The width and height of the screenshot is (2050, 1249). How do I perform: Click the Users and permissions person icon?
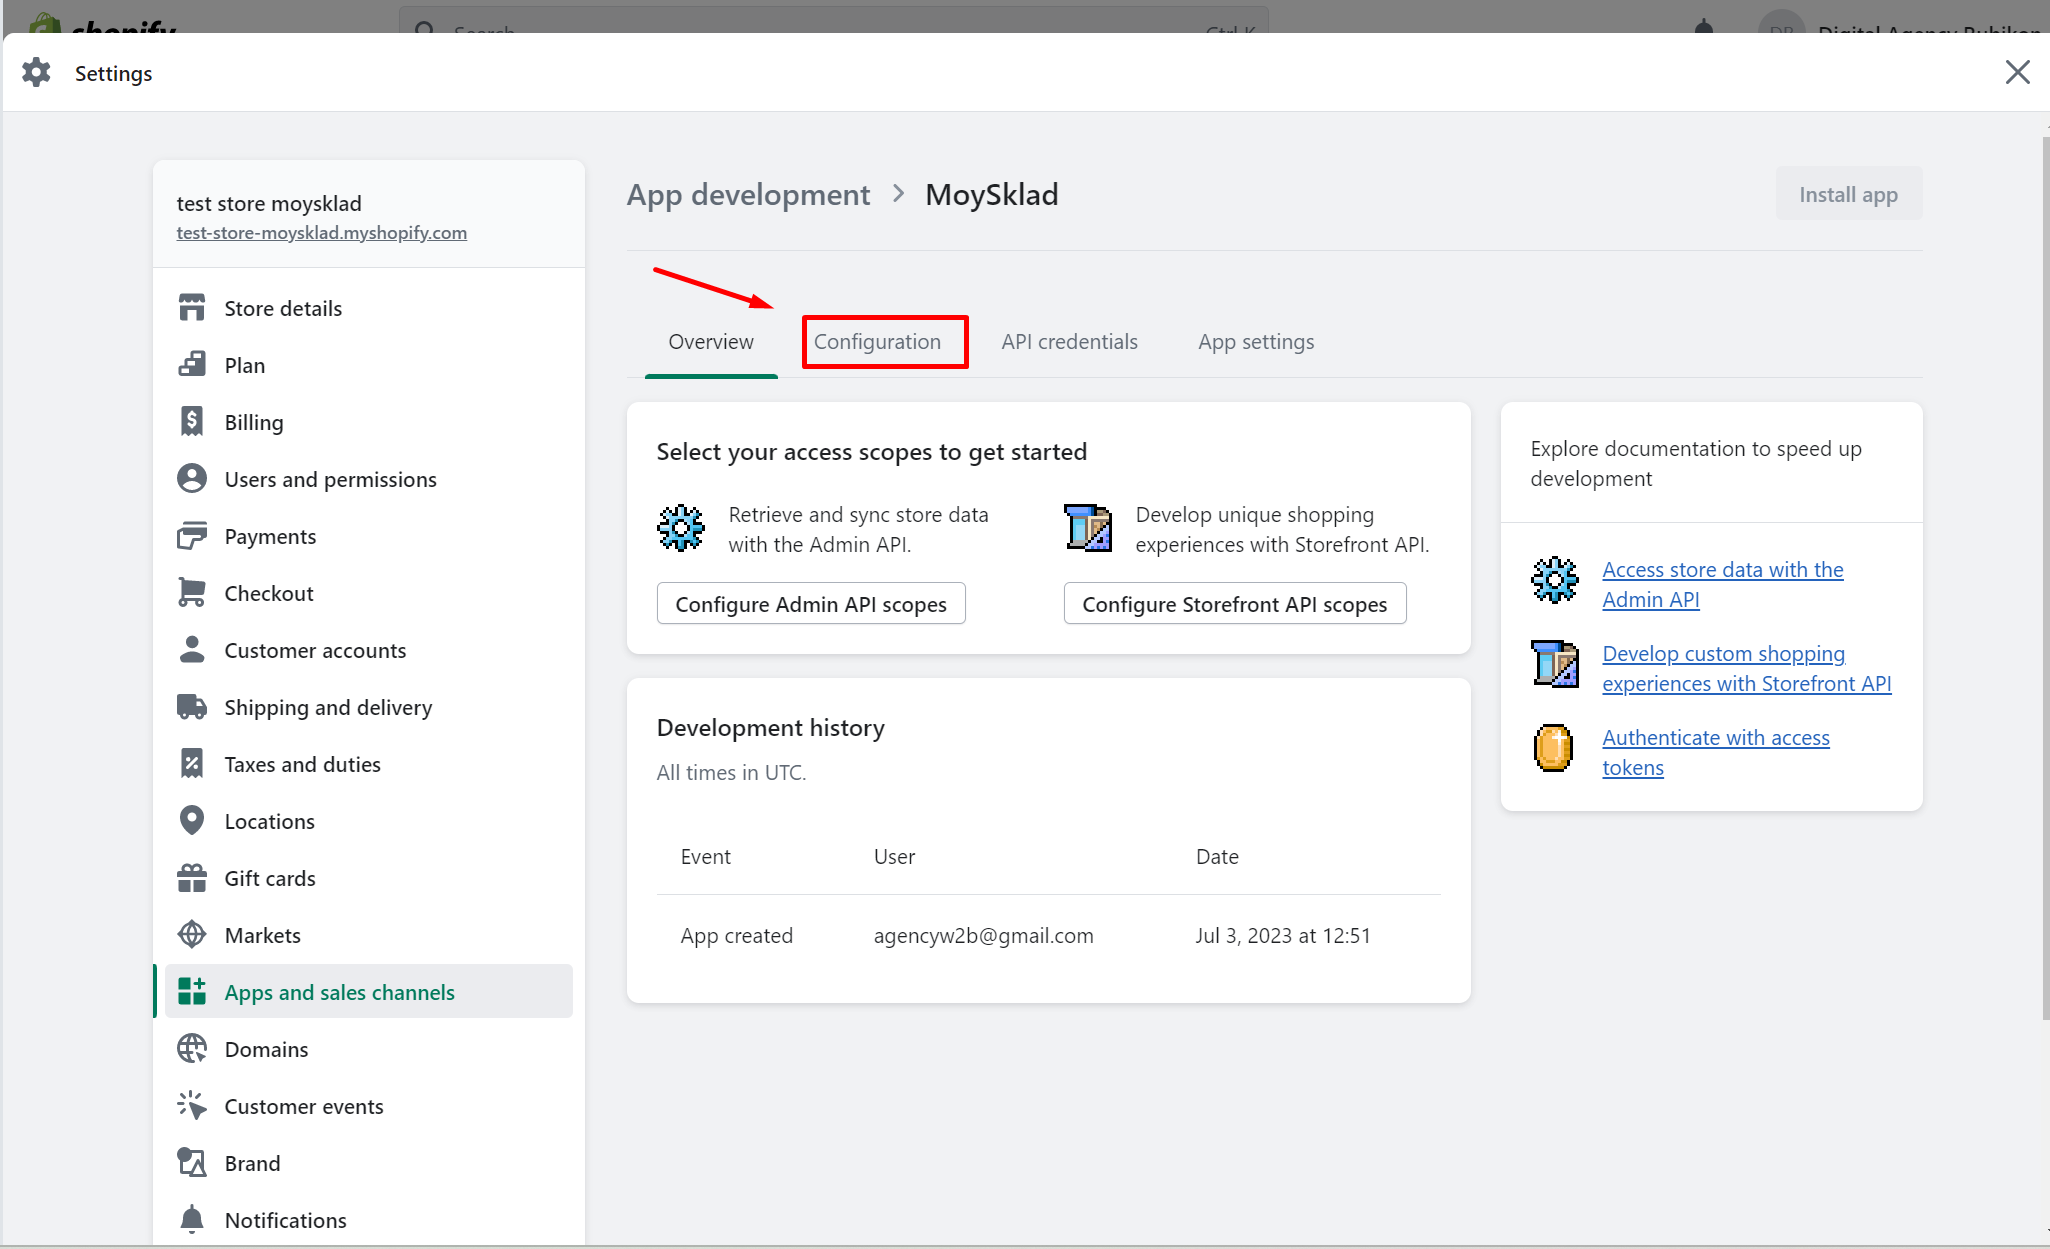[191, 479]
